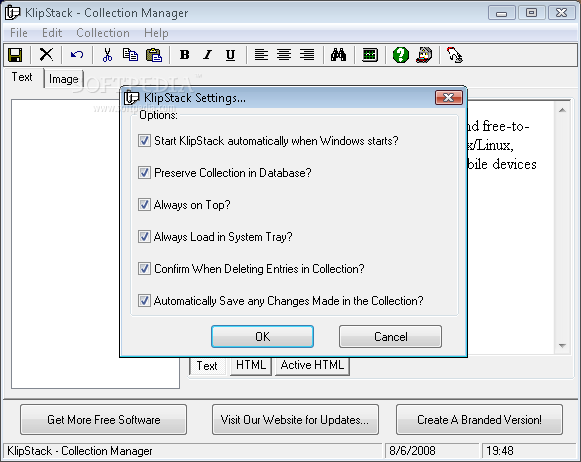Open the Collection menu

(103, 33)
